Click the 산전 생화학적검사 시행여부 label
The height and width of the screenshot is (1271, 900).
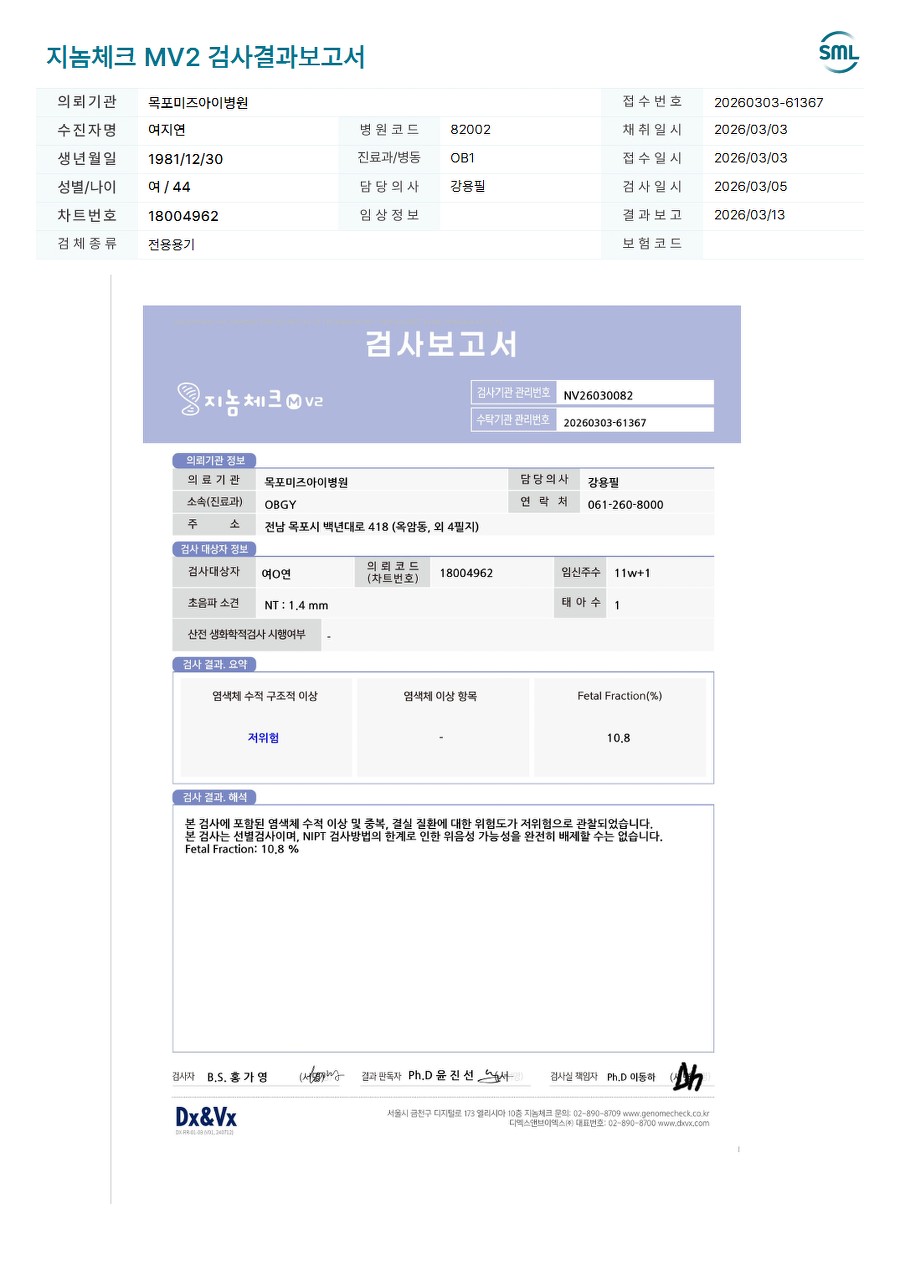coord(246,634)
